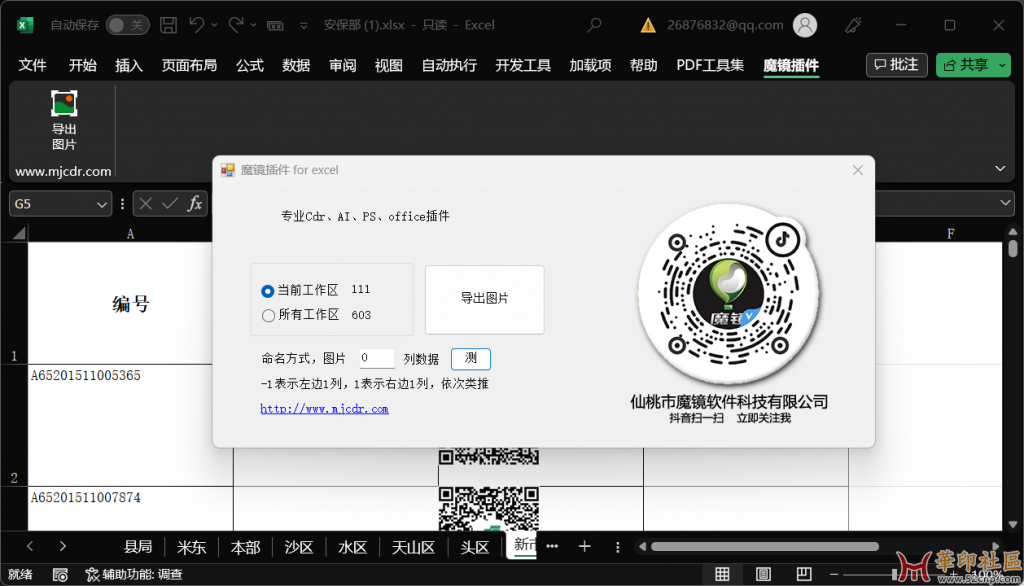Screen dimensions: 1024x586
Task: Click the column number input field
Action: [377, 358]
